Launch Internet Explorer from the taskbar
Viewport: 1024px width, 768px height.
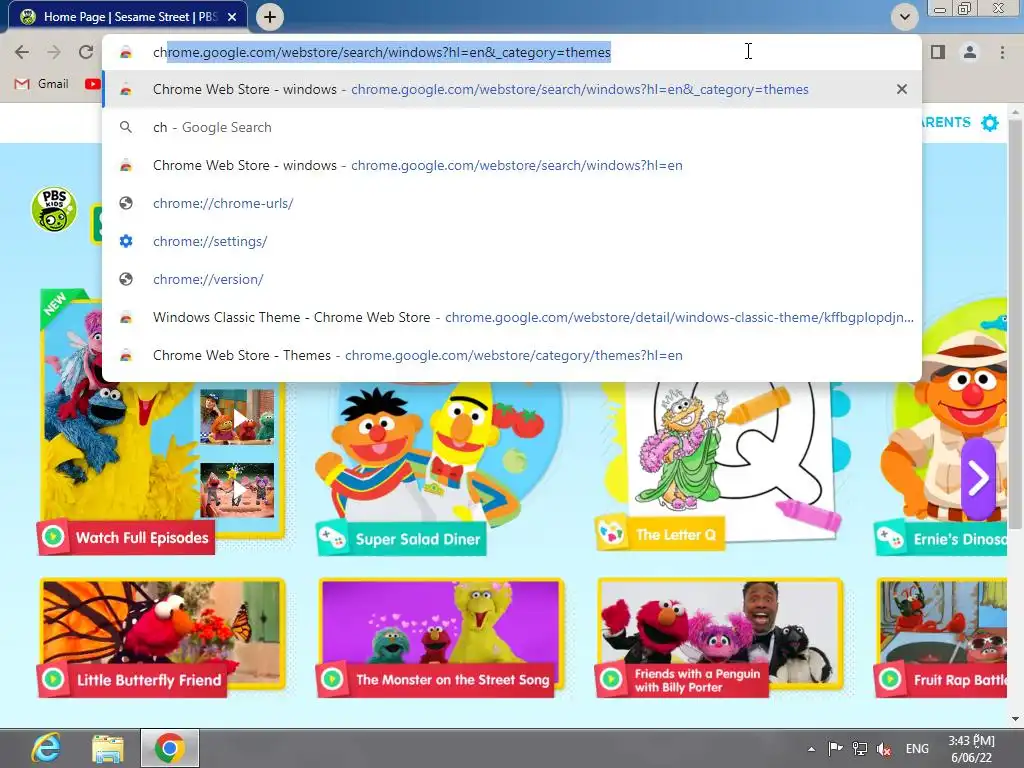[46, 748]
